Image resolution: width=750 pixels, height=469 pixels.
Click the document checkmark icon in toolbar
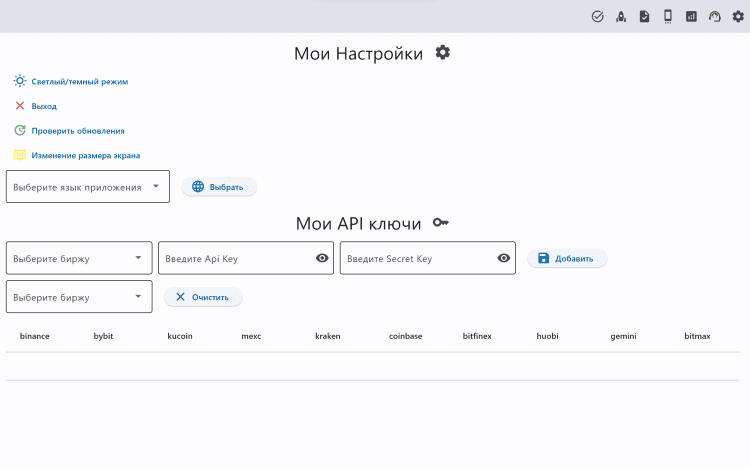[x=644, y=16]
